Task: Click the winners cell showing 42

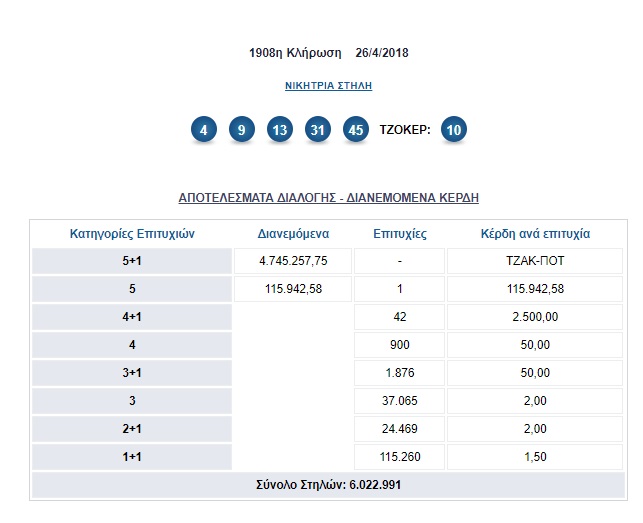Action: [399, 317]
